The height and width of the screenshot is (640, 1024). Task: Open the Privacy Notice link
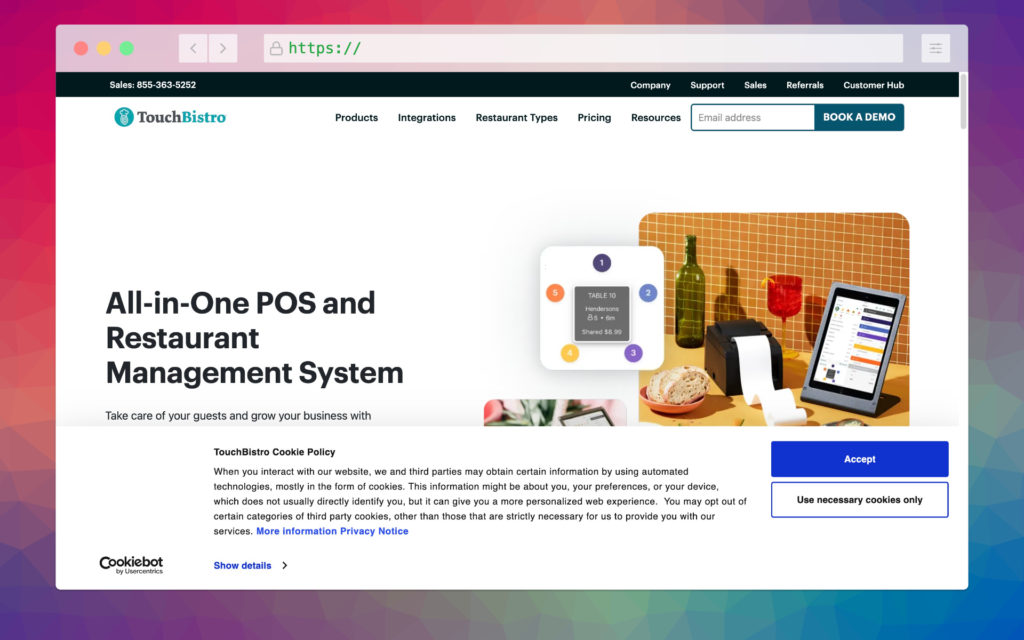click(x=374, y=531)
